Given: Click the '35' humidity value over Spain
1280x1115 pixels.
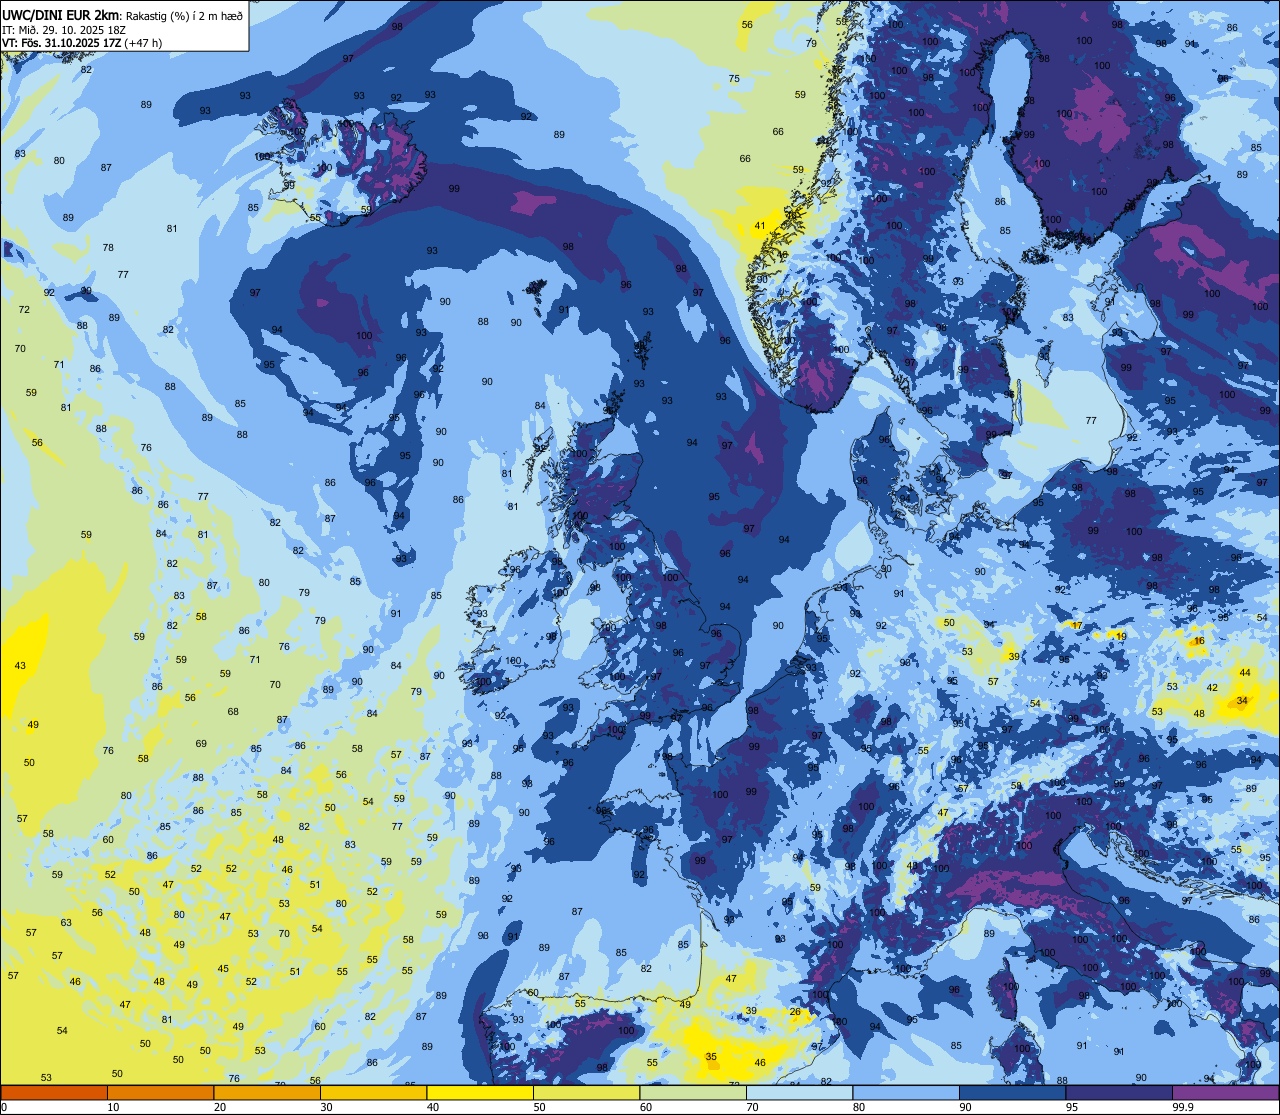Looking at the screenshot, I should point(711,1057).
